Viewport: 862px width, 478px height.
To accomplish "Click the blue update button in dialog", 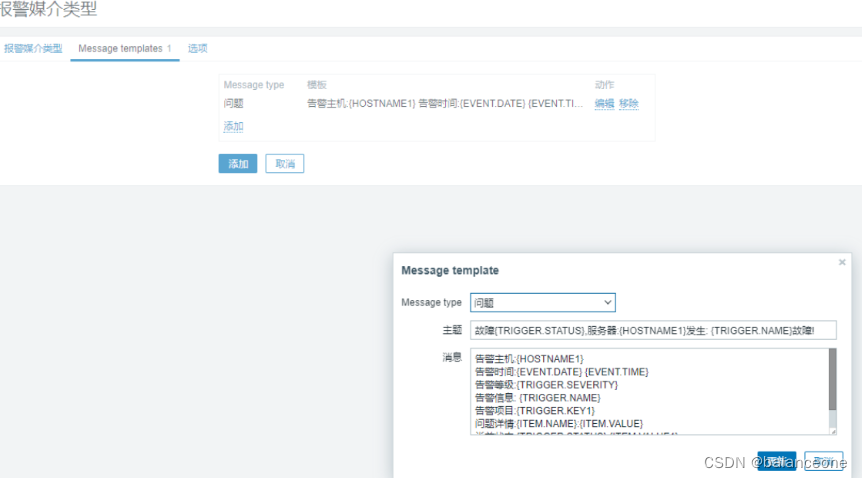I will 776,461.
